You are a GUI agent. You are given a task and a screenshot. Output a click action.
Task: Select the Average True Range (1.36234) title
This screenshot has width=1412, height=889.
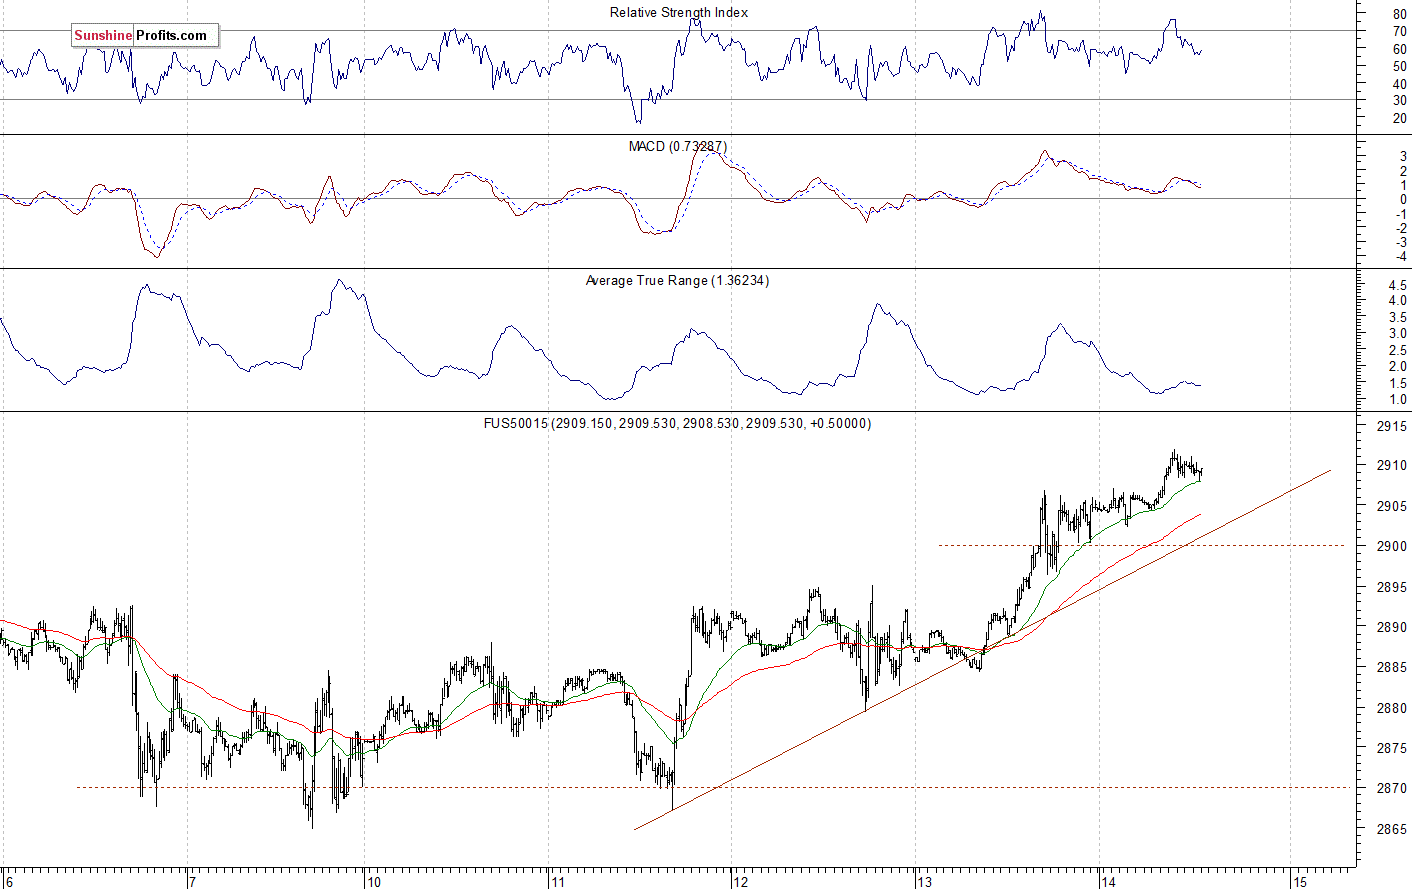click(677, 281)
